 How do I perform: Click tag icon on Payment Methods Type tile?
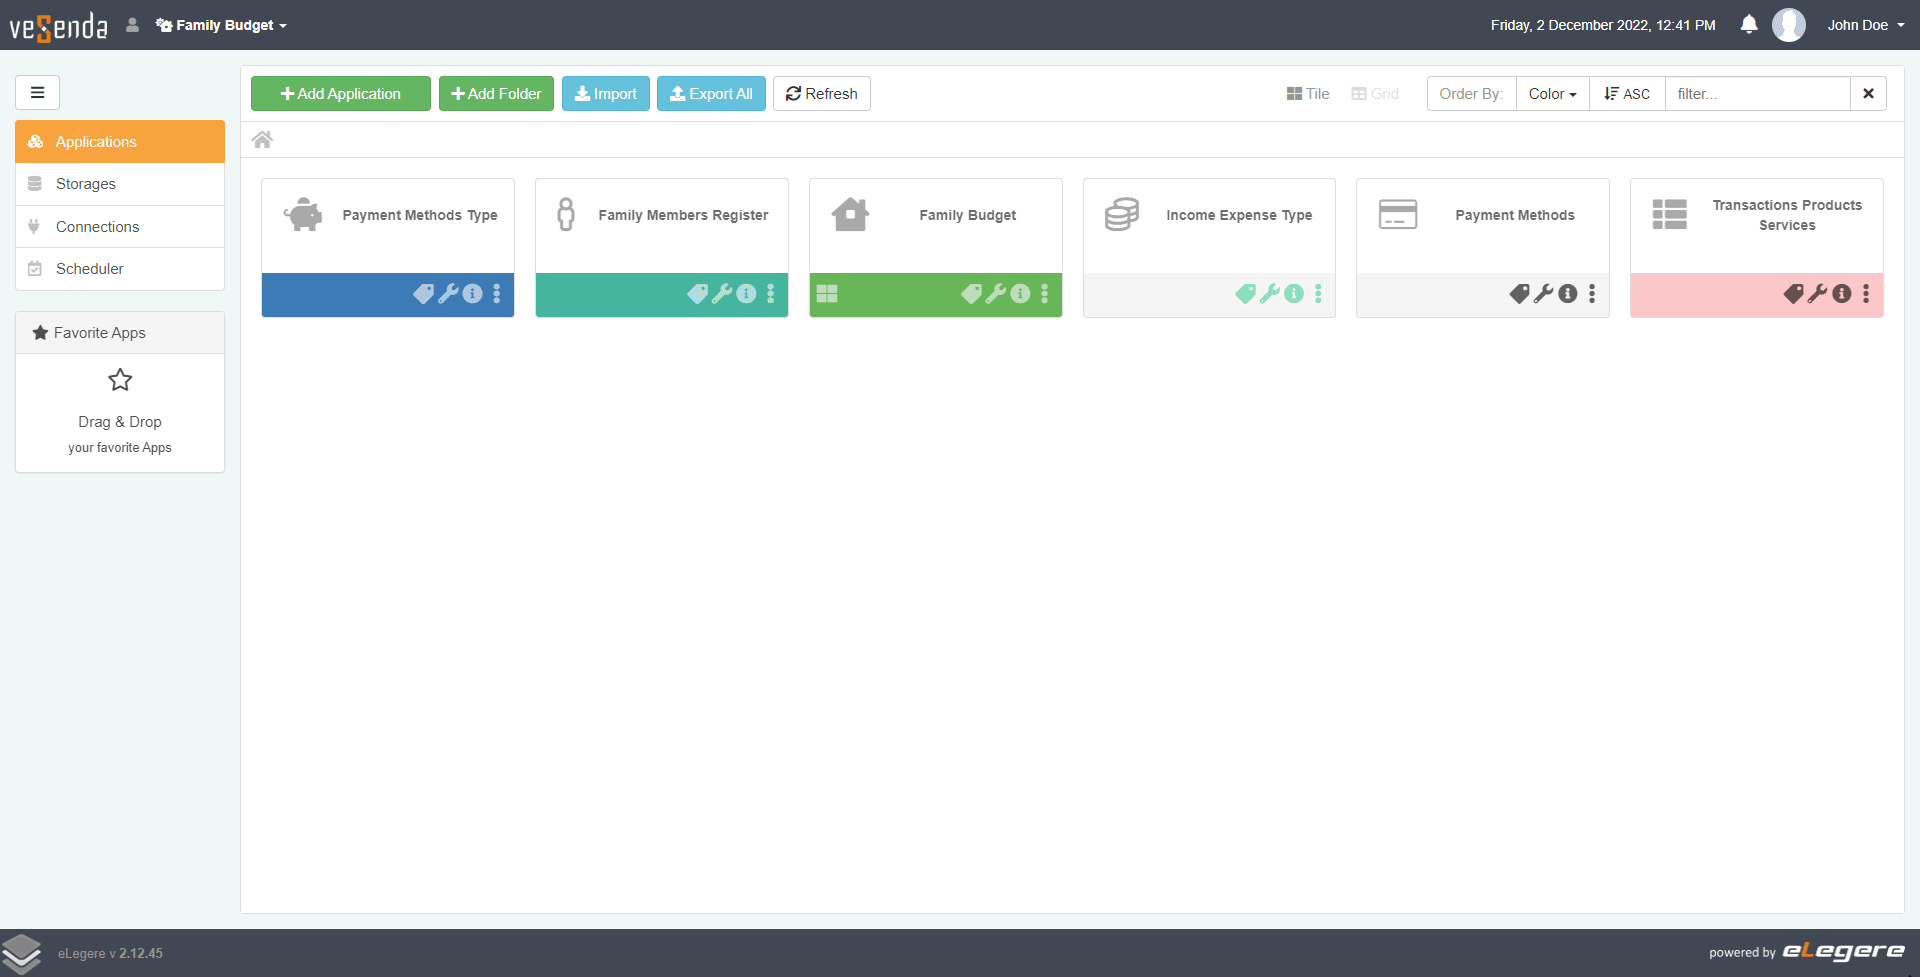[x=423, y=294]
